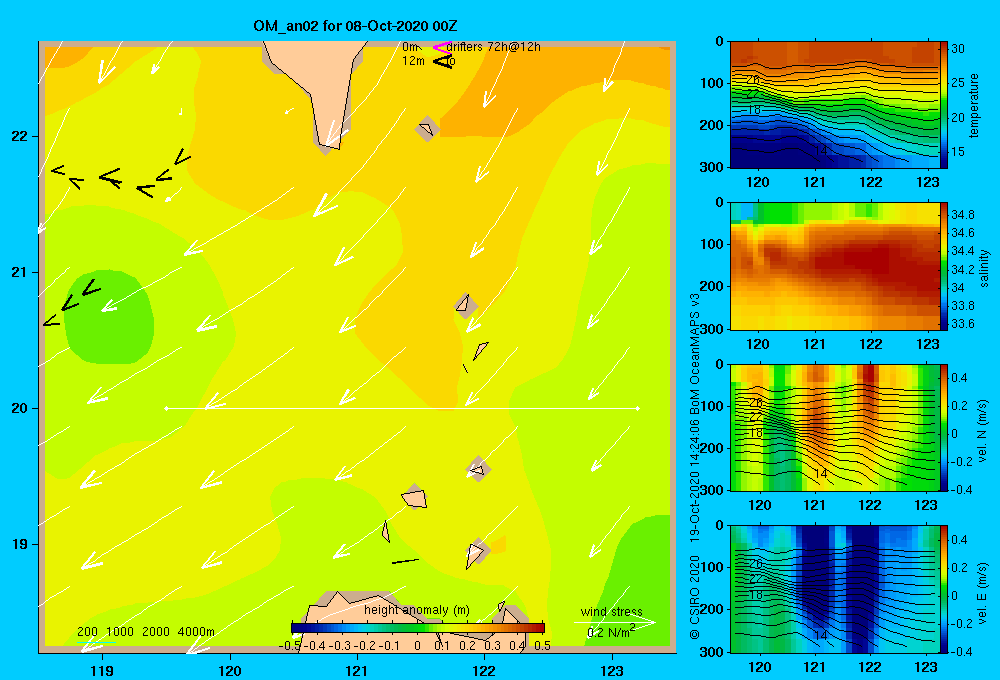The height and width of the screenshot is (680, 1000).
Task: Click the '4000m' depth legend entry
Action: (196, 632)
